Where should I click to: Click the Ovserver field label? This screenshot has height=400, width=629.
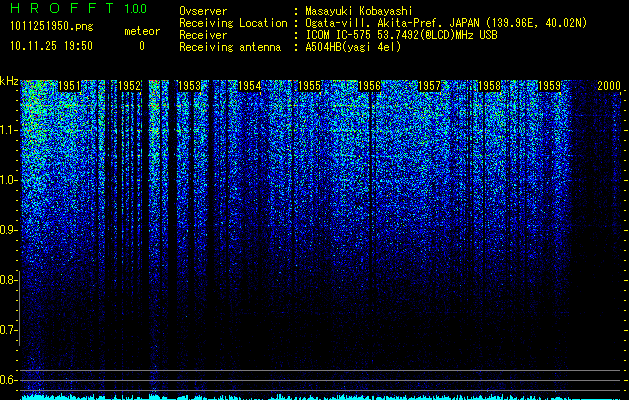(x=203, y=11)
